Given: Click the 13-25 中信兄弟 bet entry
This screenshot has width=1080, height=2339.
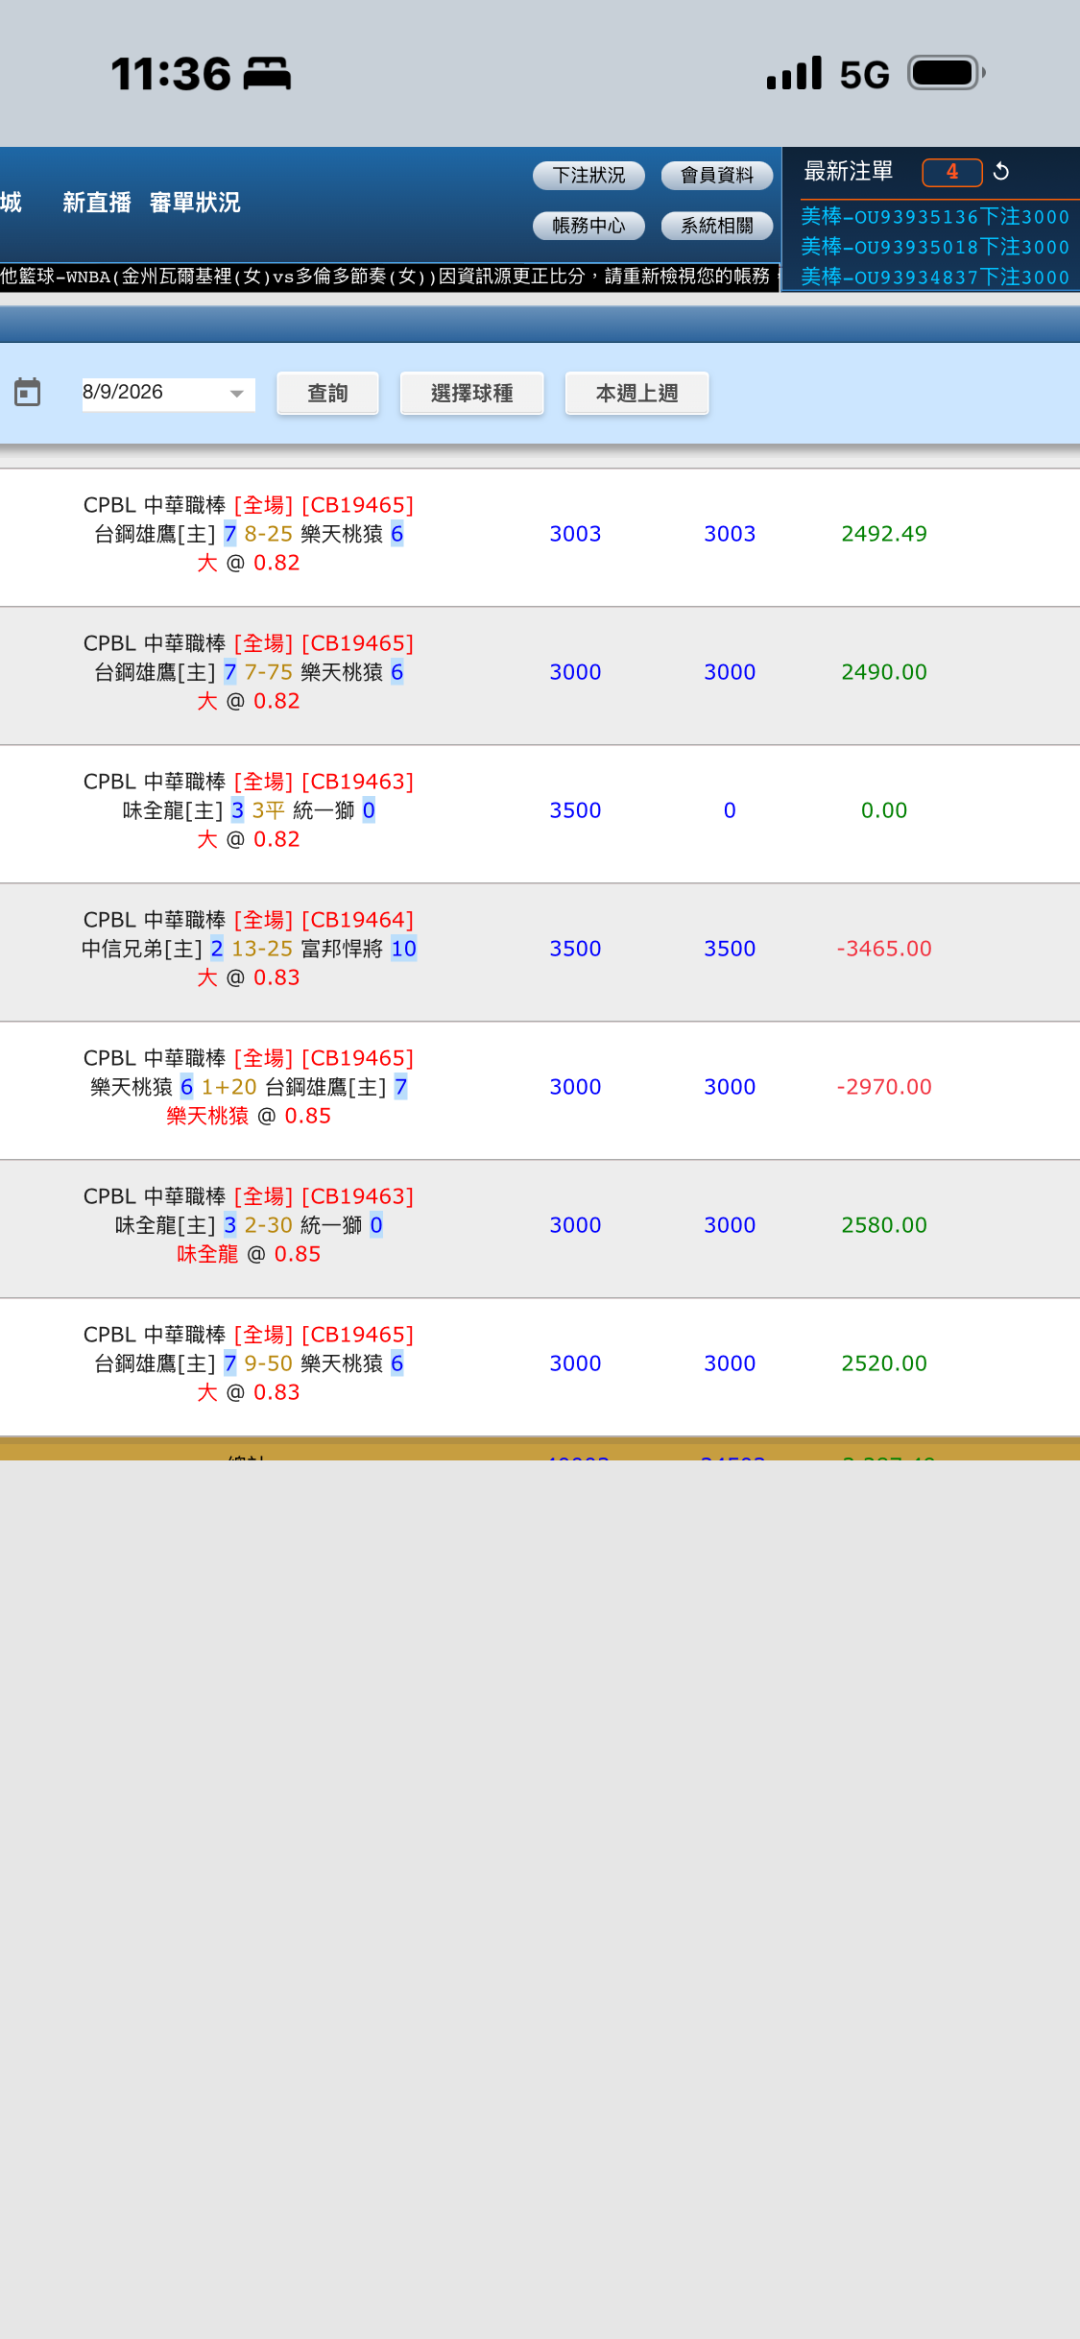Looking at the screenshot, I should point(249,948).
